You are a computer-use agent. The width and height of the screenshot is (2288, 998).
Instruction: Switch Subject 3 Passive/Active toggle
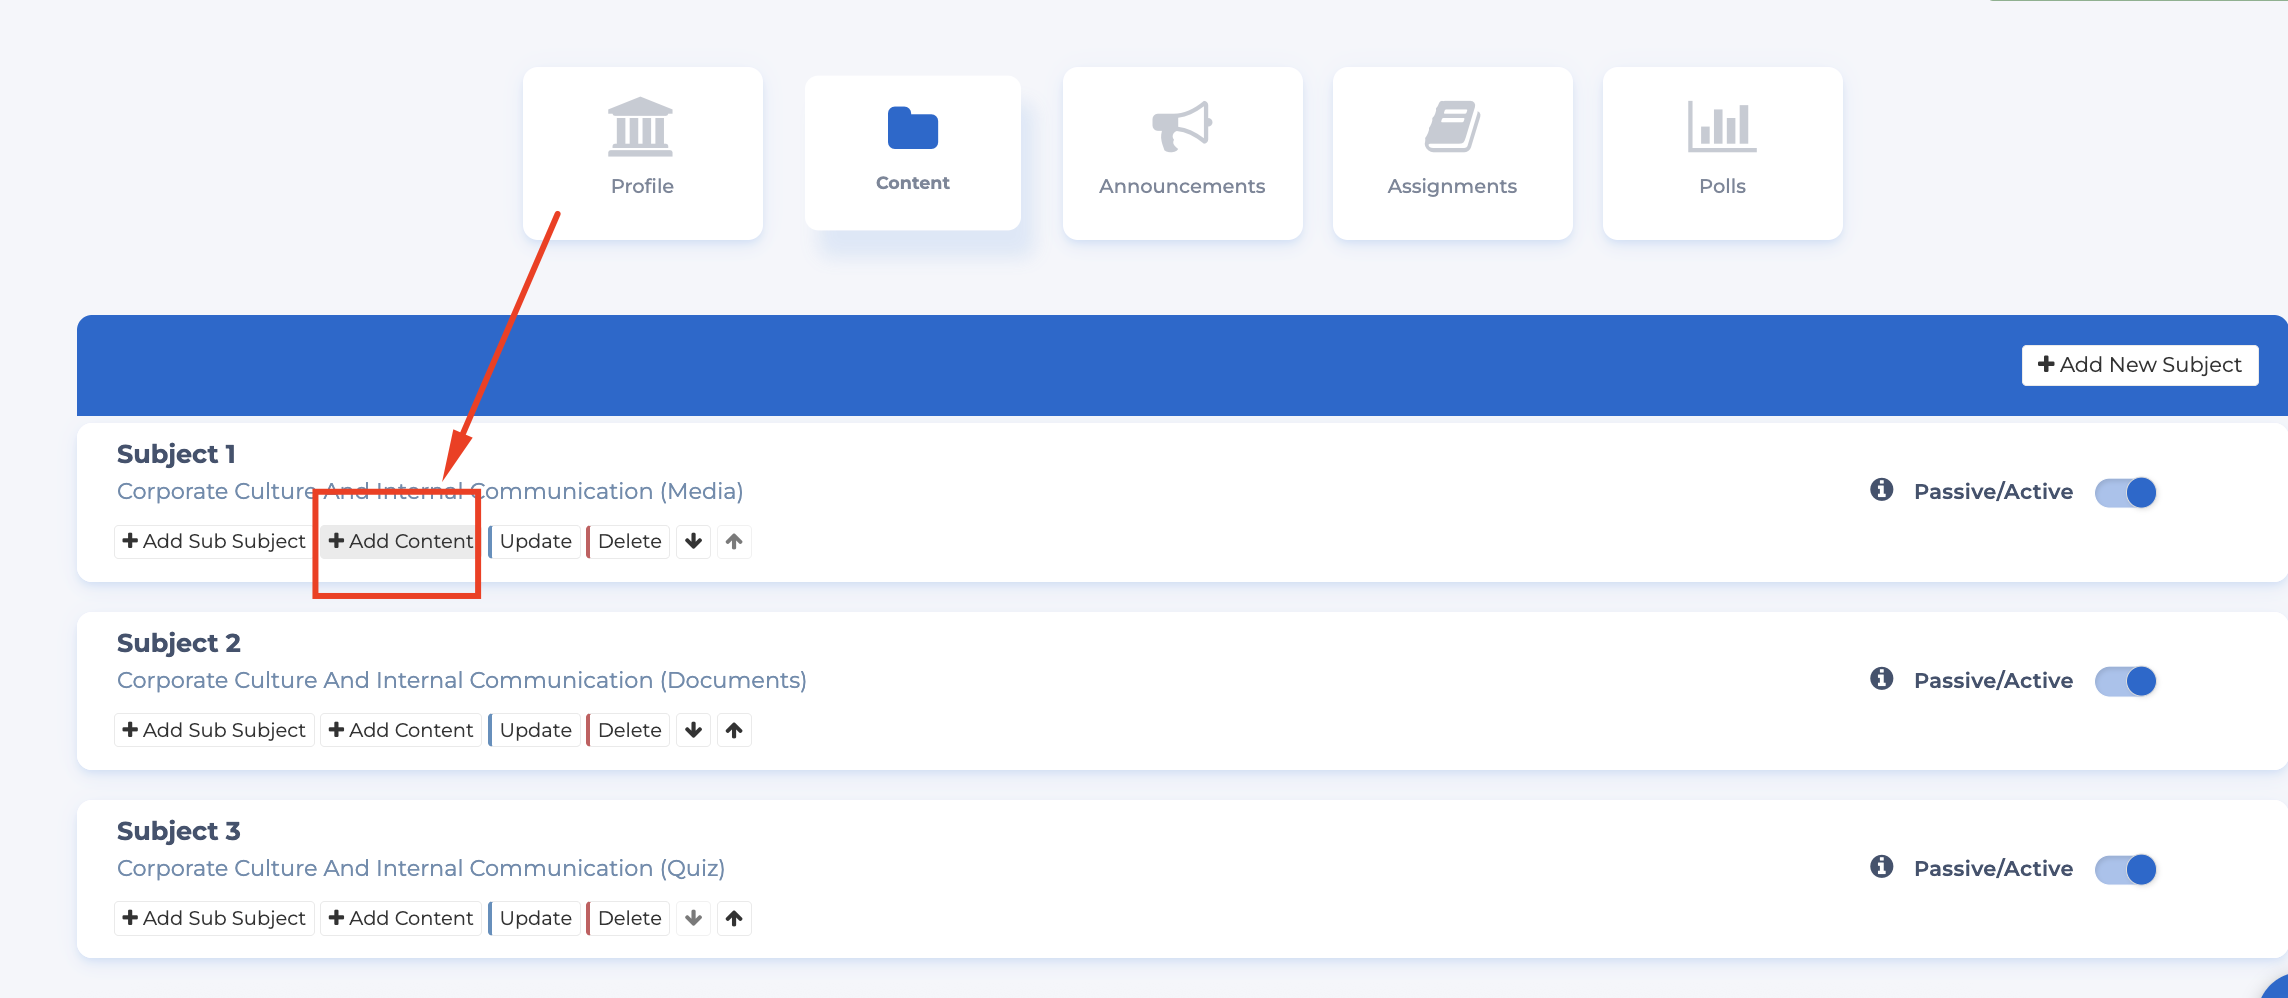[2125, 869]
